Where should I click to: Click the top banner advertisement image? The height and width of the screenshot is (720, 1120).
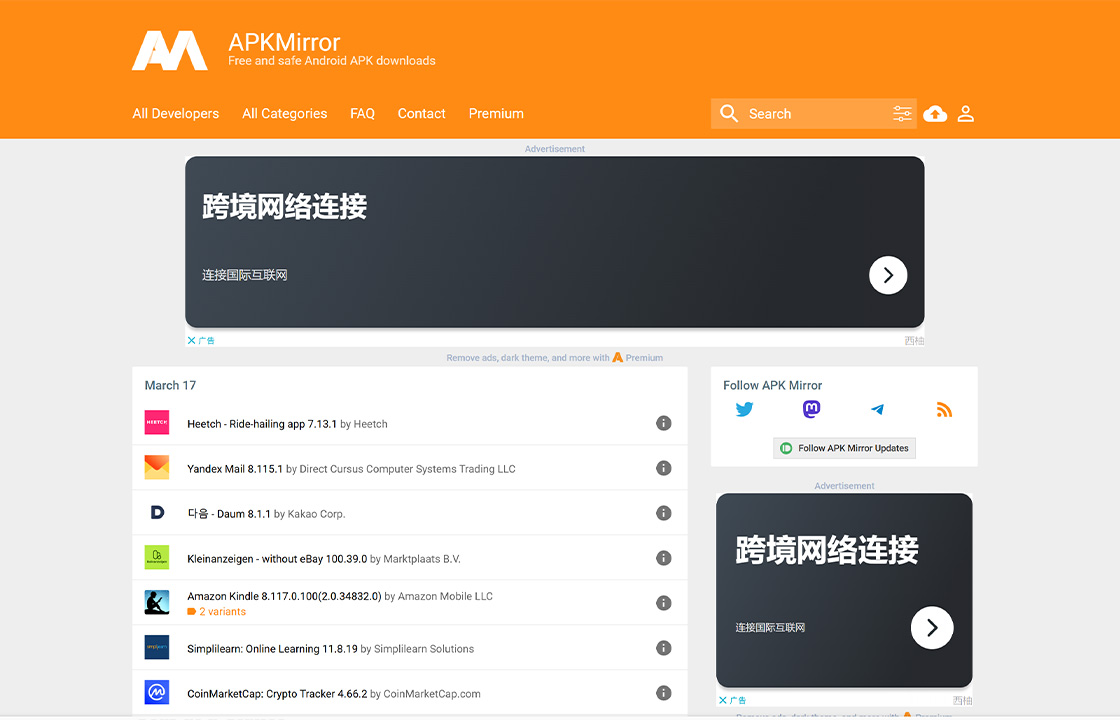554,242
